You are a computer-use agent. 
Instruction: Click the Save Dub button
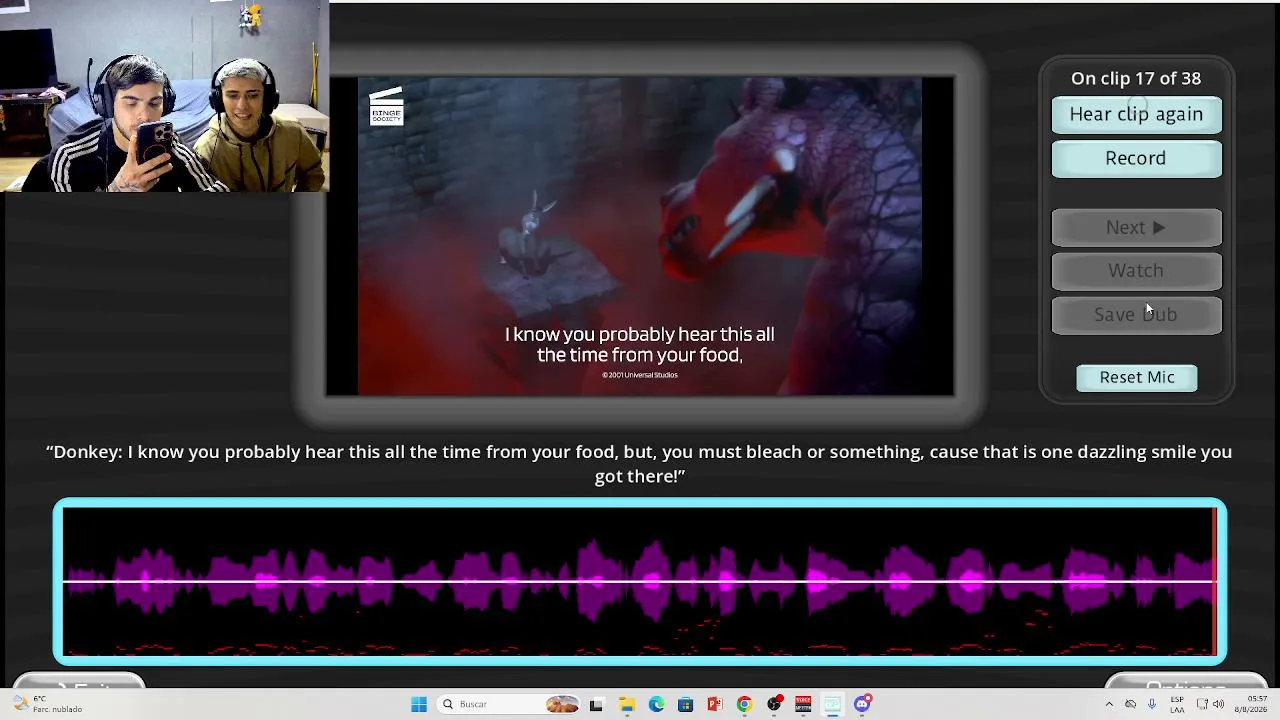[1136, 315]
